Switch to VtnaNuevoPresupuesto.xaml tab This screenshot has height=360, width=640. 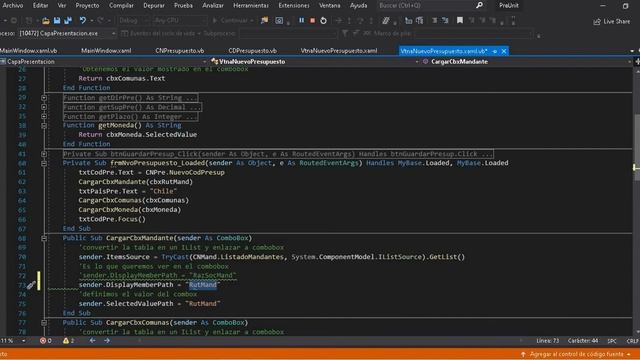coord(339,51)
